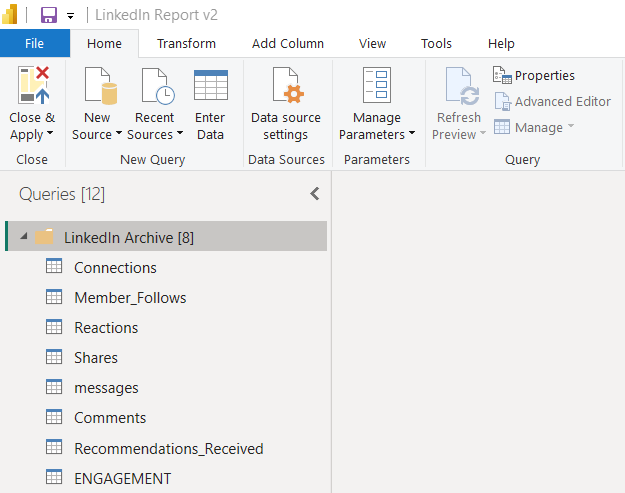Switch to the Tools ribbon tab
This screenshot has height=493, width=625.
tap(436, 43)
